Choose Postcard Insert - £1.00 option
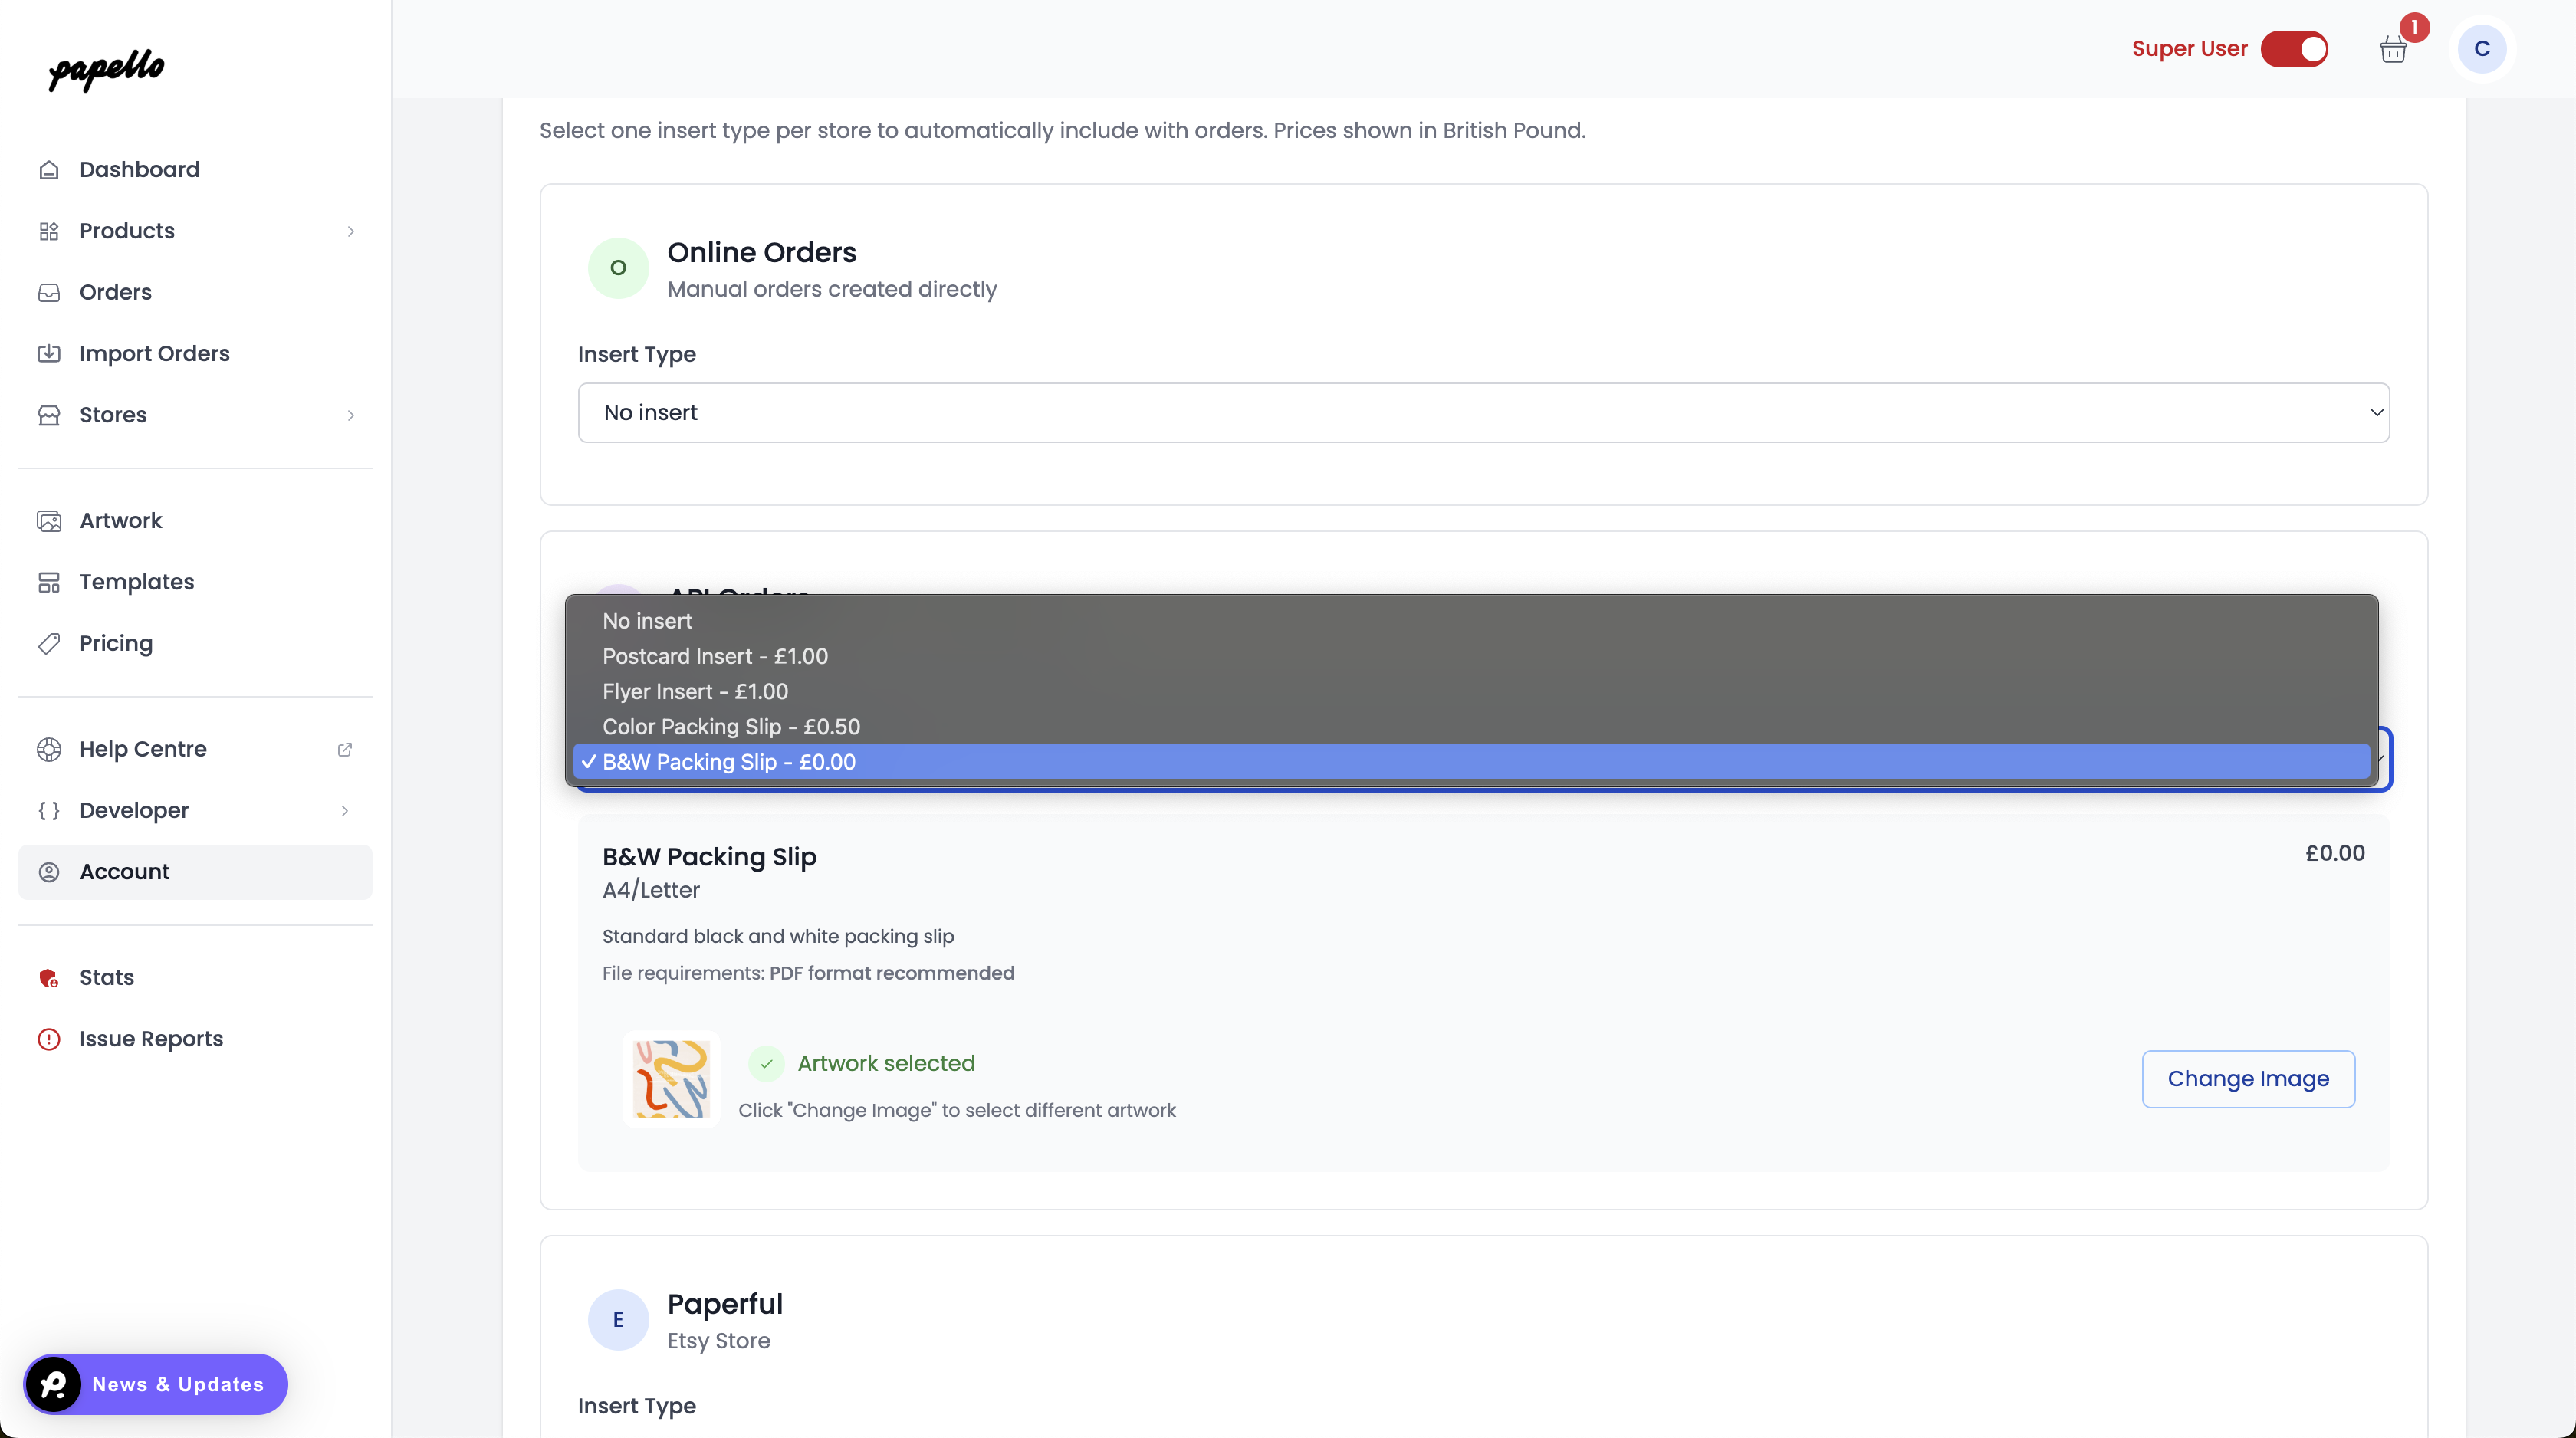This screenshot has height=1438, width=2576. pos(1471,656)
